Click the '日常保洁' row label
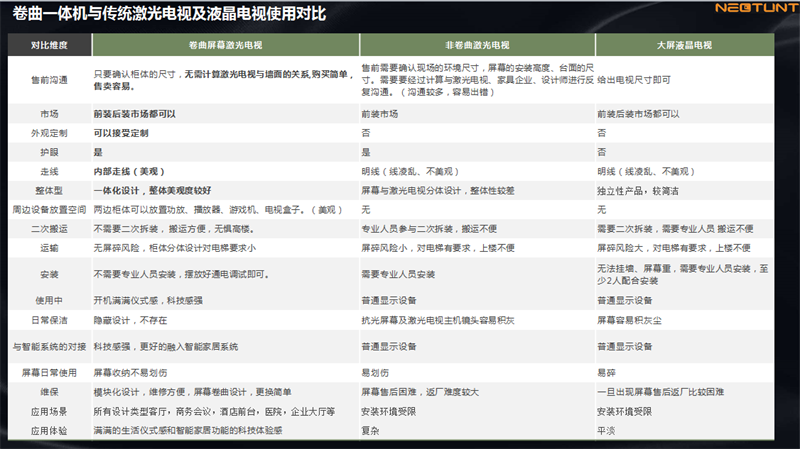The width and height of the screenshot is (800, 449). click(49, 320)
